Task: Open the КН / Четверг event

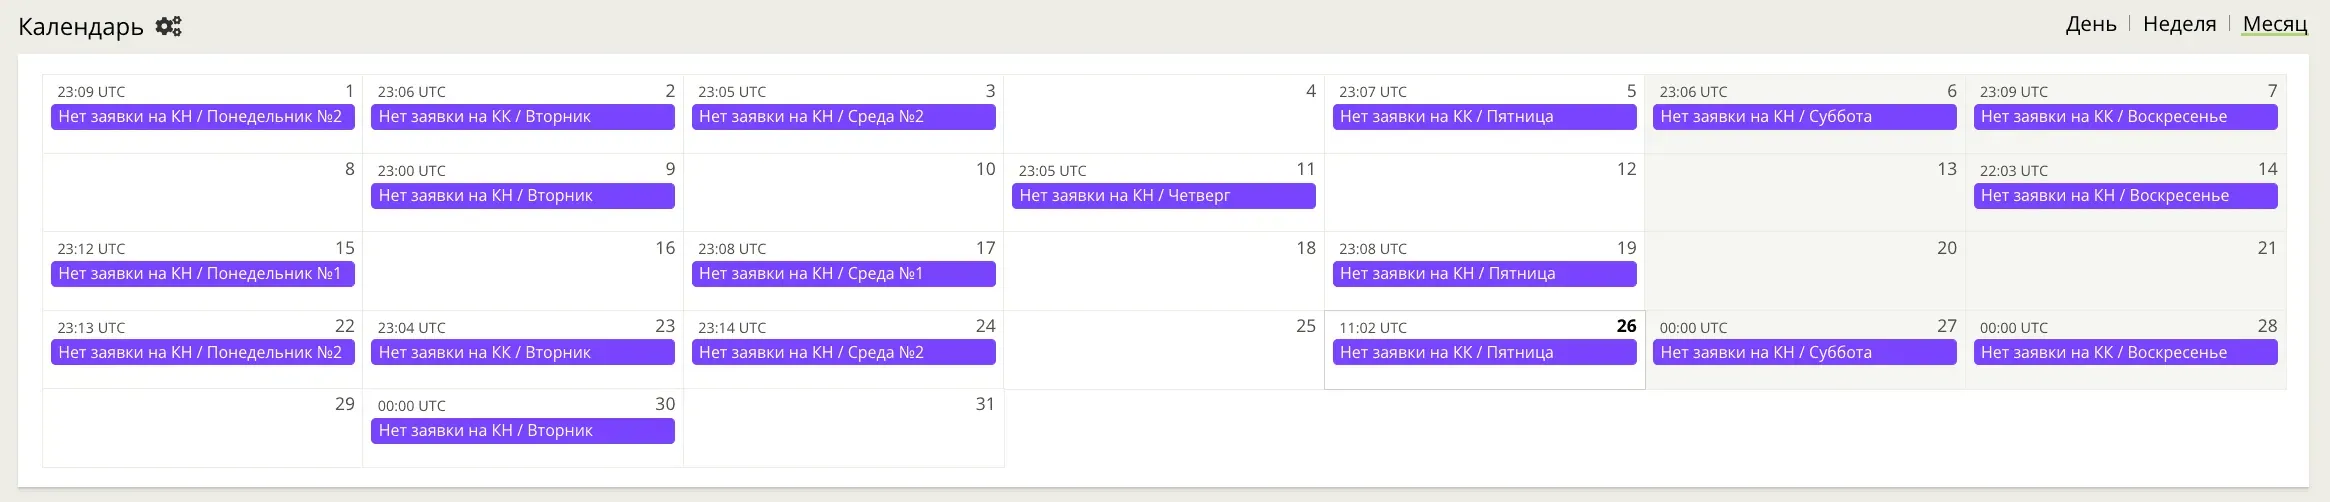Action: click(1163, 196)
